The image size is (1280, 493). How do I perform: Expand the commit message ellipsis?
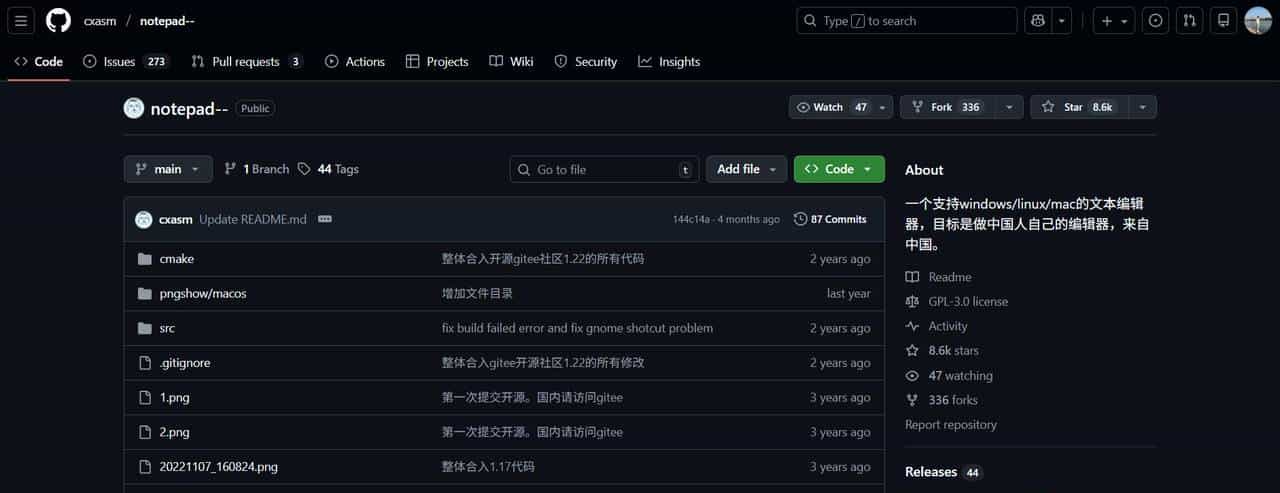pos(325,219)
